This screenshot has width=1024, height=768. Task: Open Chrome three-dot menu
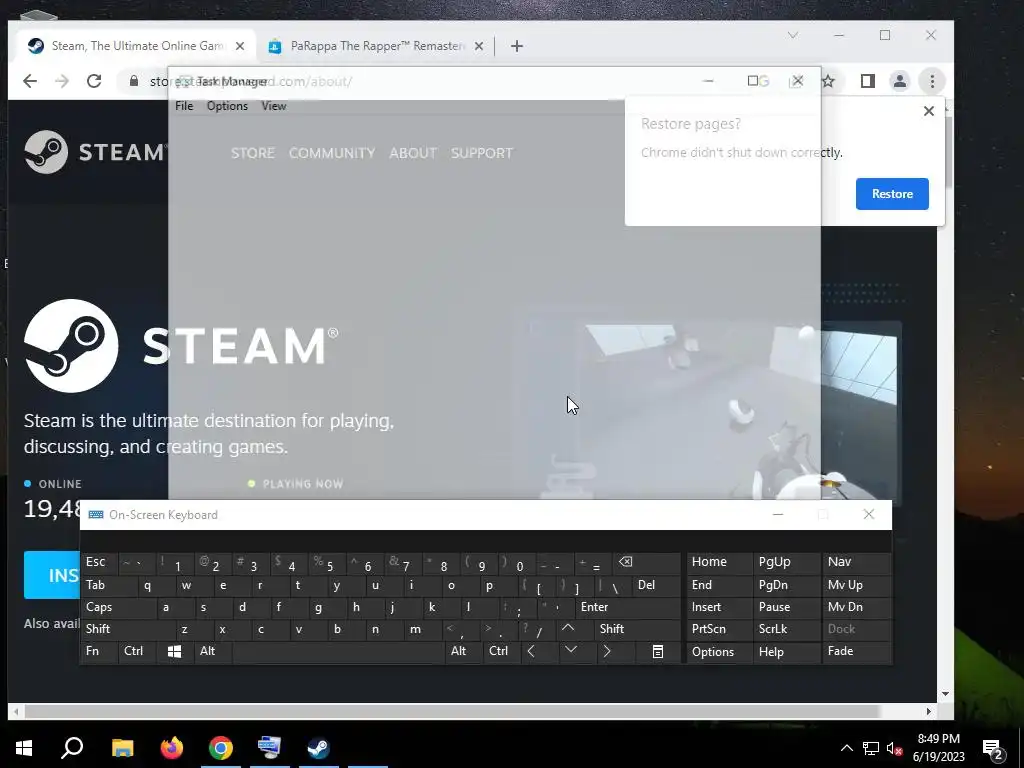tap(932, 81)
